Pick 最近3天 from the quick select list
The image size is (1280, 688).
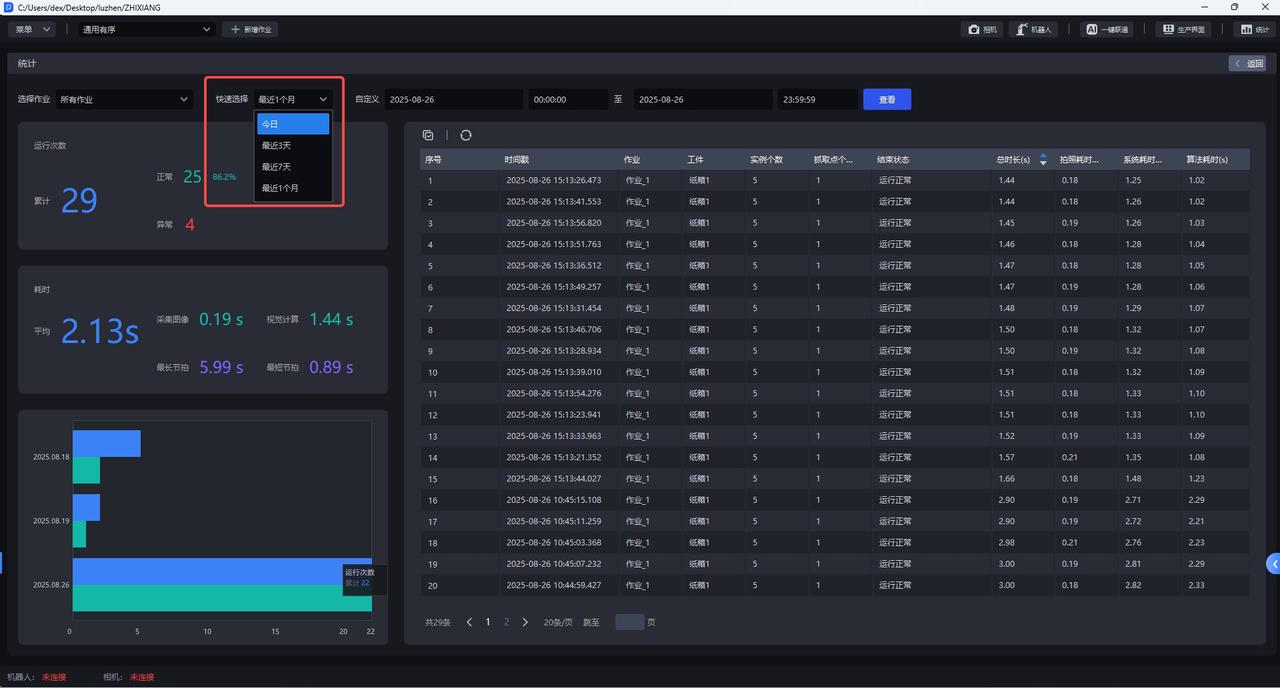pos(293,146)
